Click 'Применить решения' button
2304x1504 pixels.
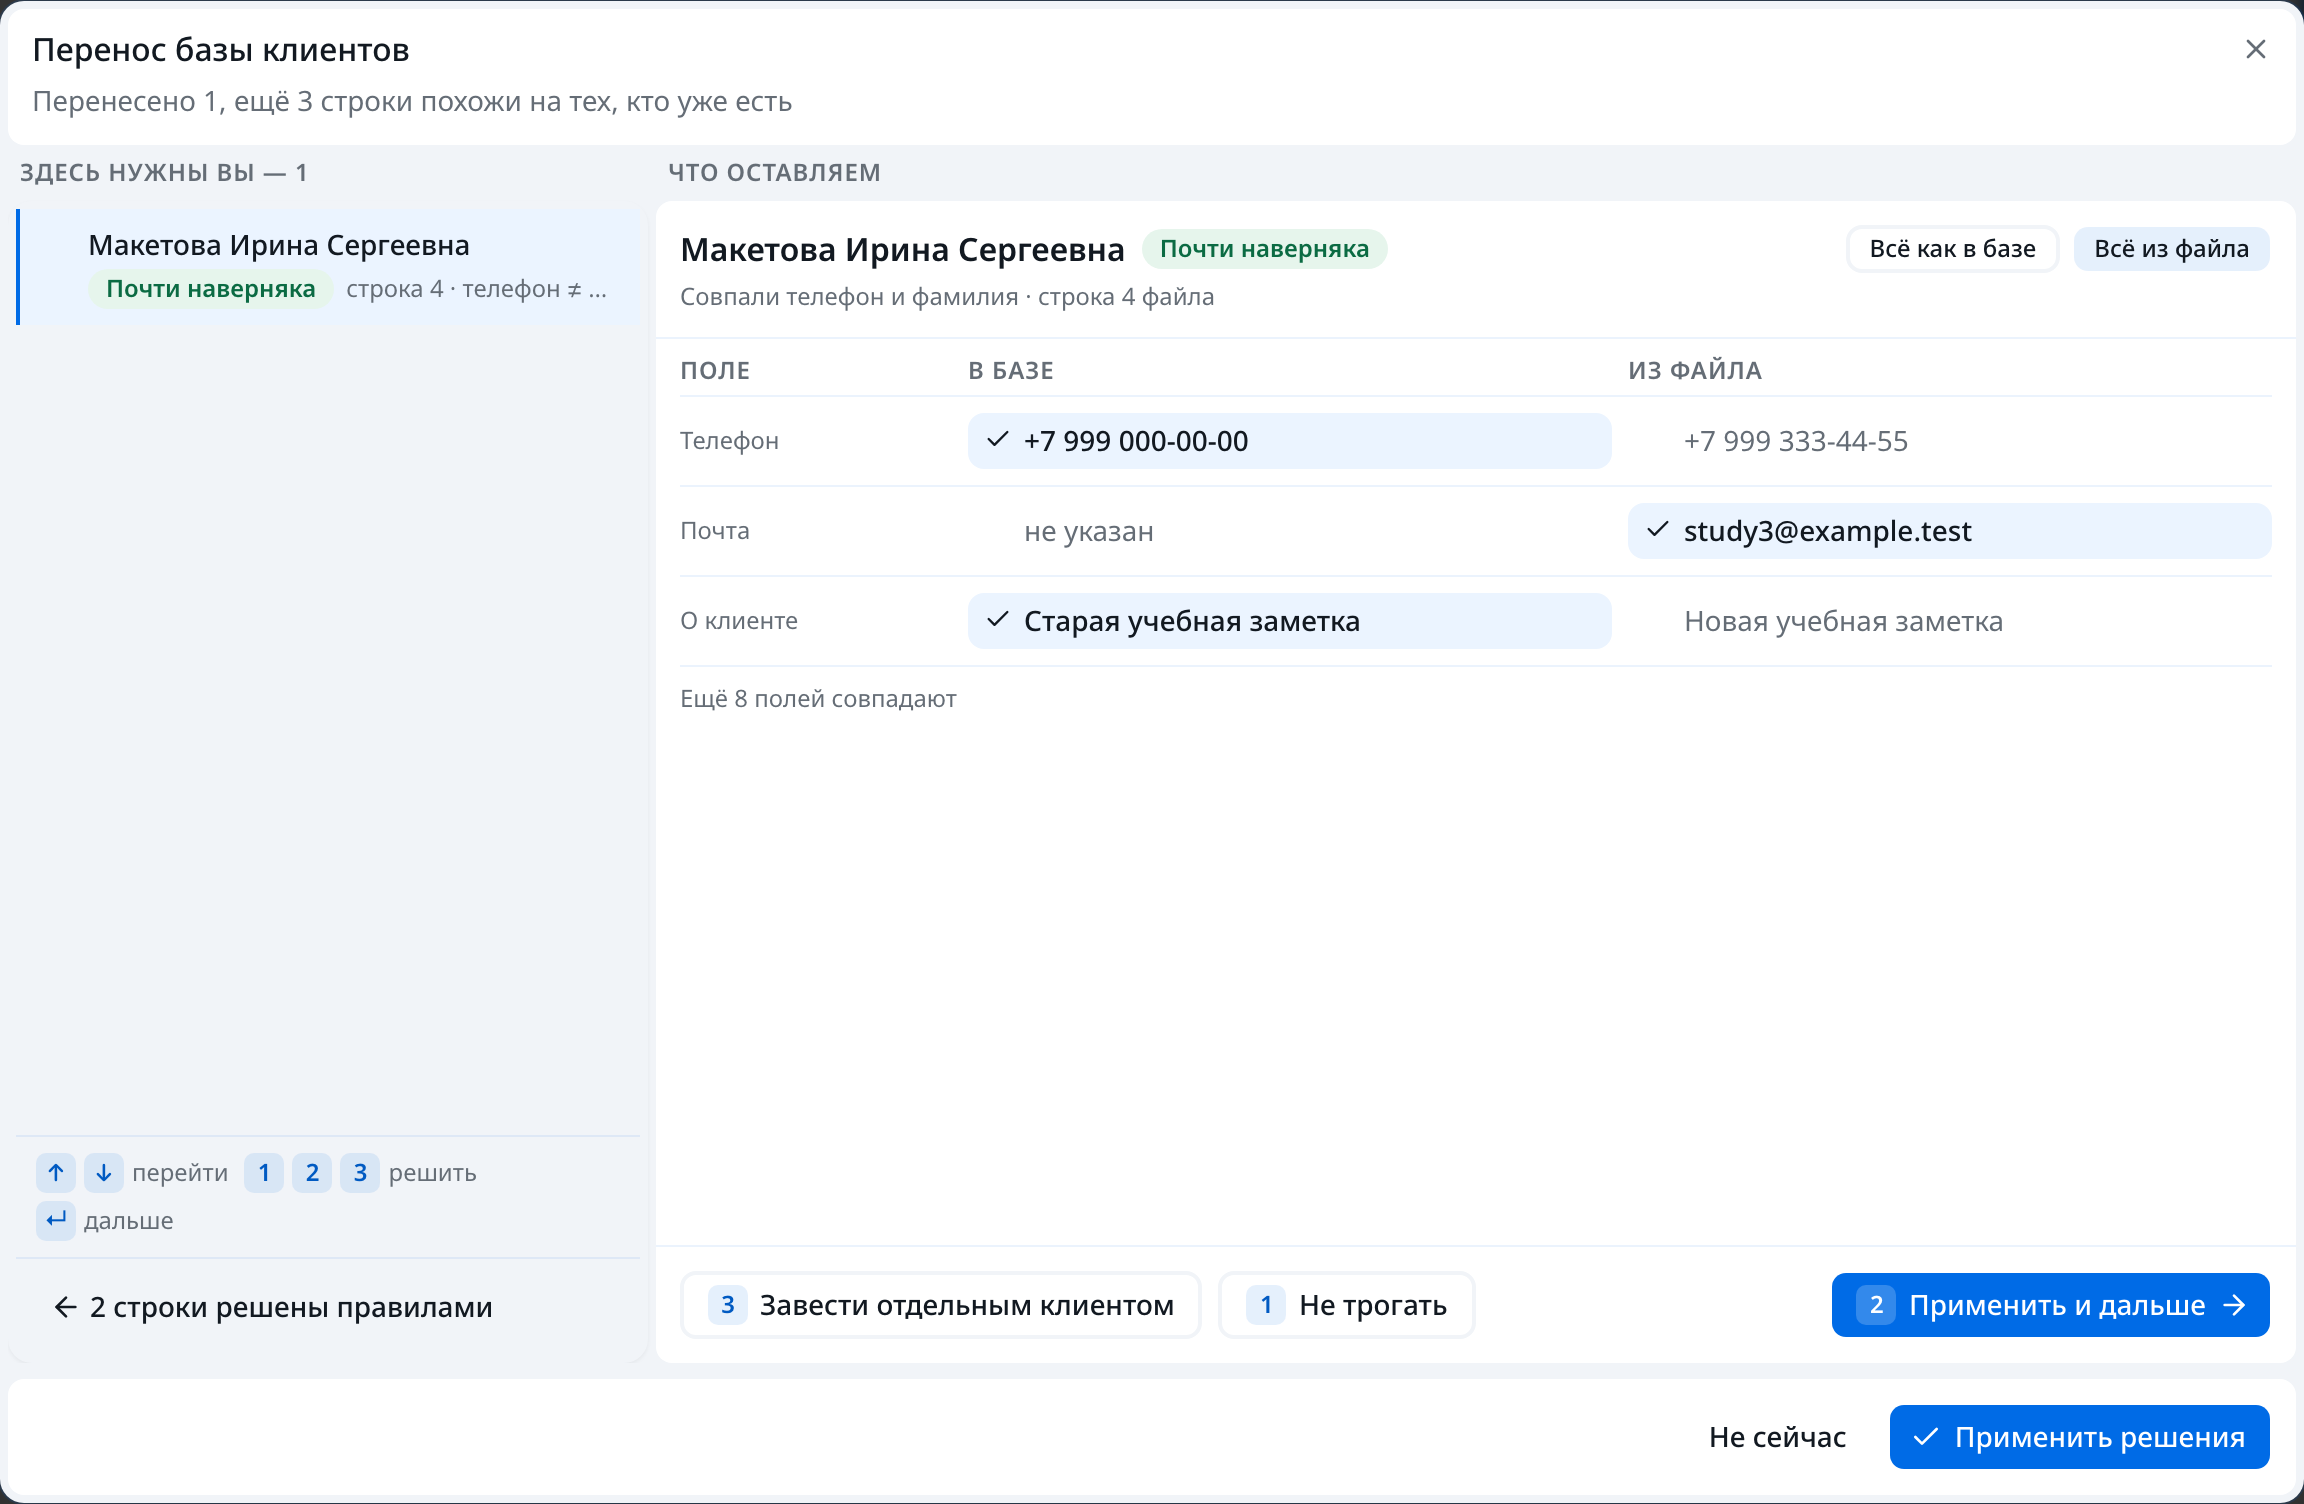coord(2079,1437)
